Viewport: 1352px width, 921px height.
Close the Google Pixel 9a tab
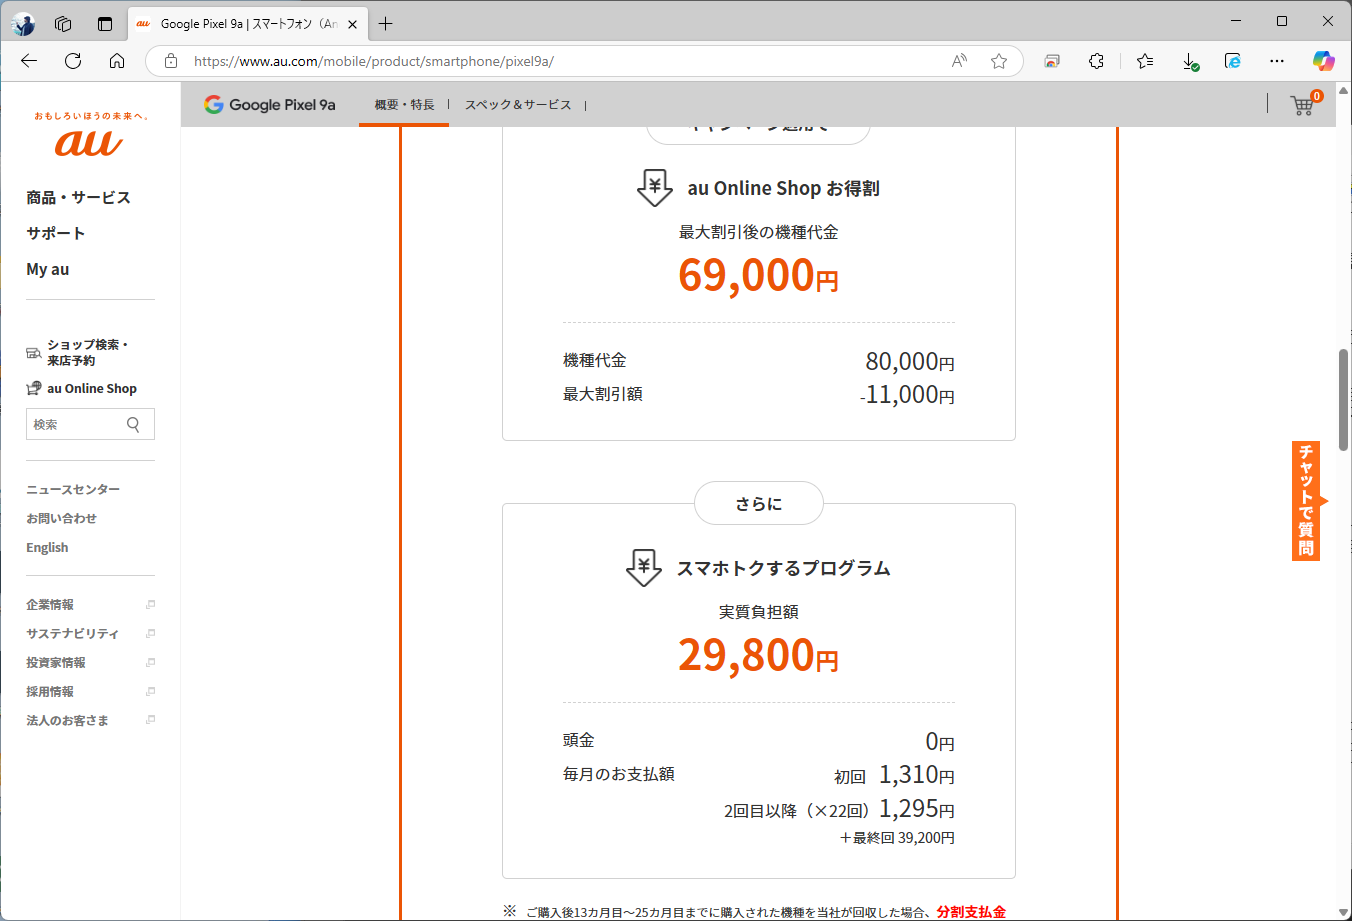pos(352,24)
